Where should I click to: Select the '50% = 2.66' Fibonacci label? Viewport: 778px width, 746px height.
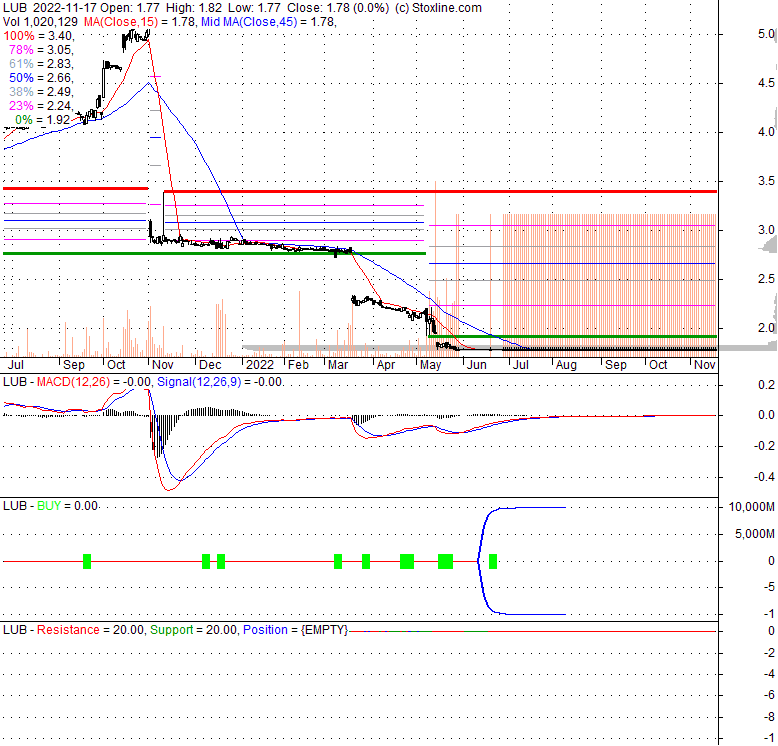pos(41,78)
